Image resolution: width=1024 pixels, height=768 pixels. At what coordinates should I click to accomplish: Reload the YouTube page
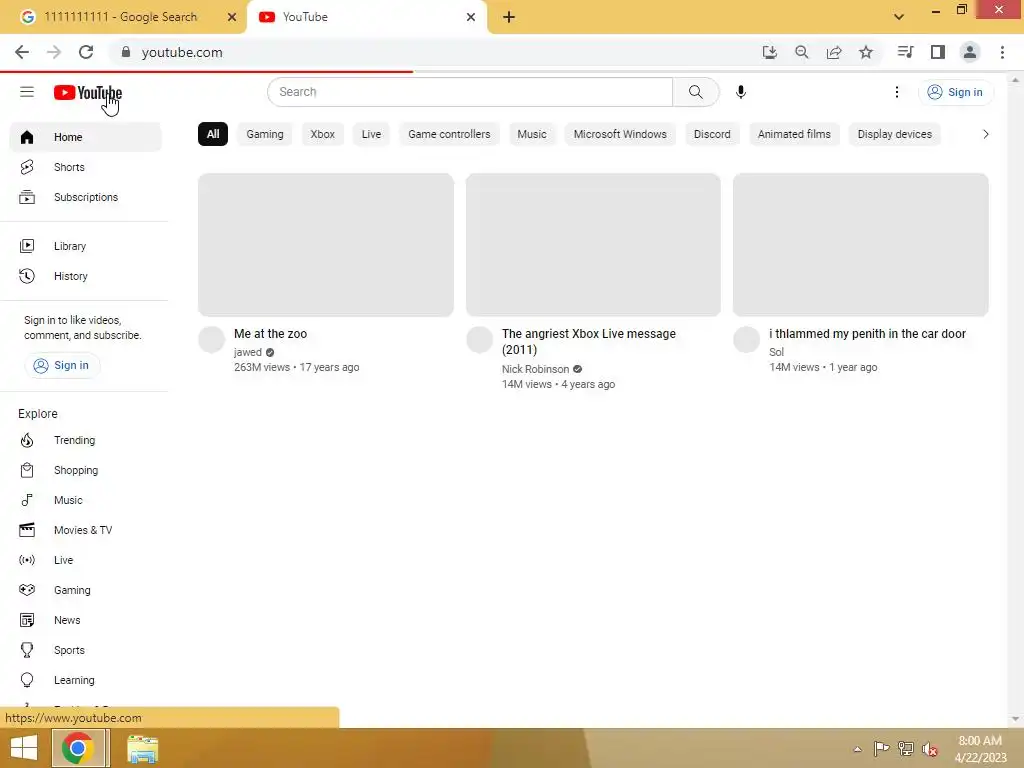pyautogui.click(x=86, y=52)
